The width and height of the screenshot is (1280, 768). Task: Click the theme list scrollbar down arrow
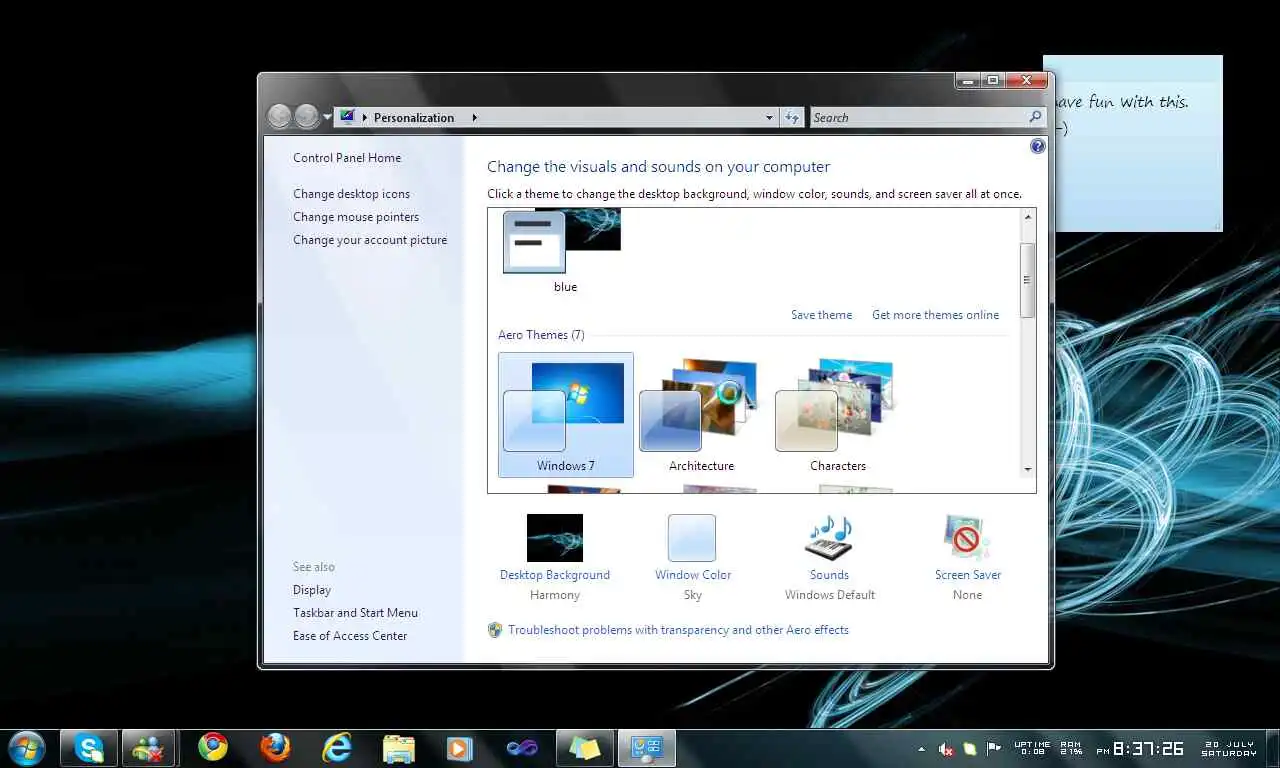(x=1027, y=469)
